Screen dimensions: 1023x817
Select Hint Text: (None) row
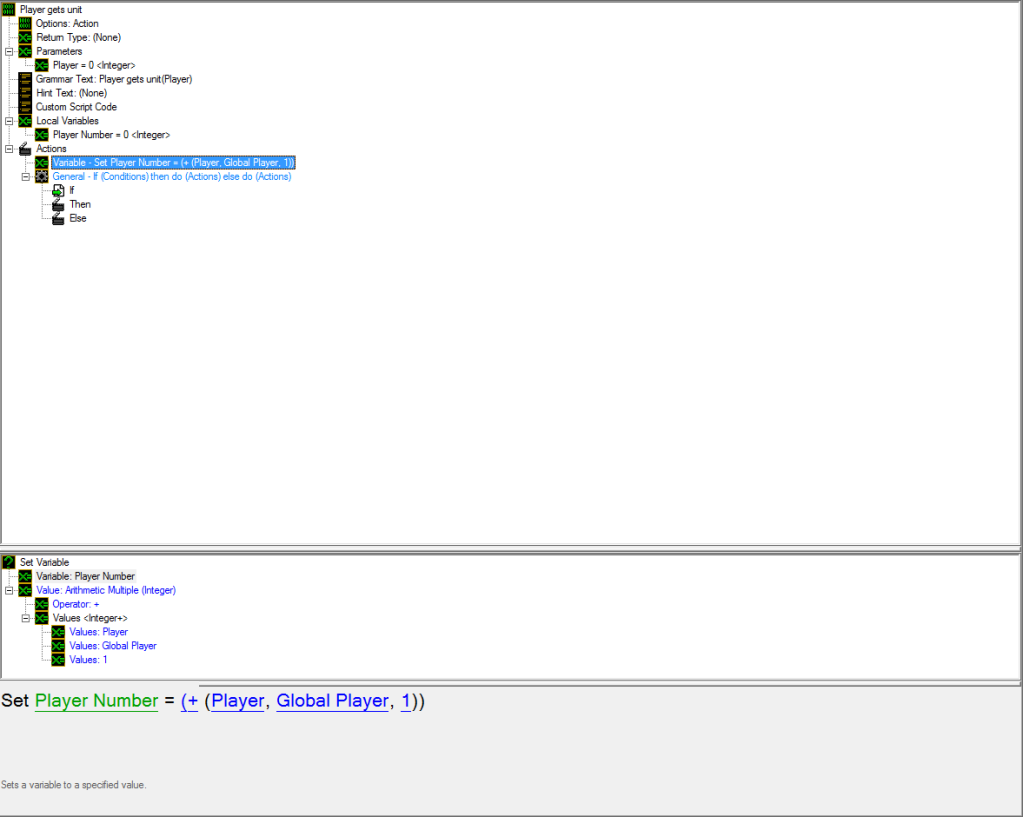71,93
